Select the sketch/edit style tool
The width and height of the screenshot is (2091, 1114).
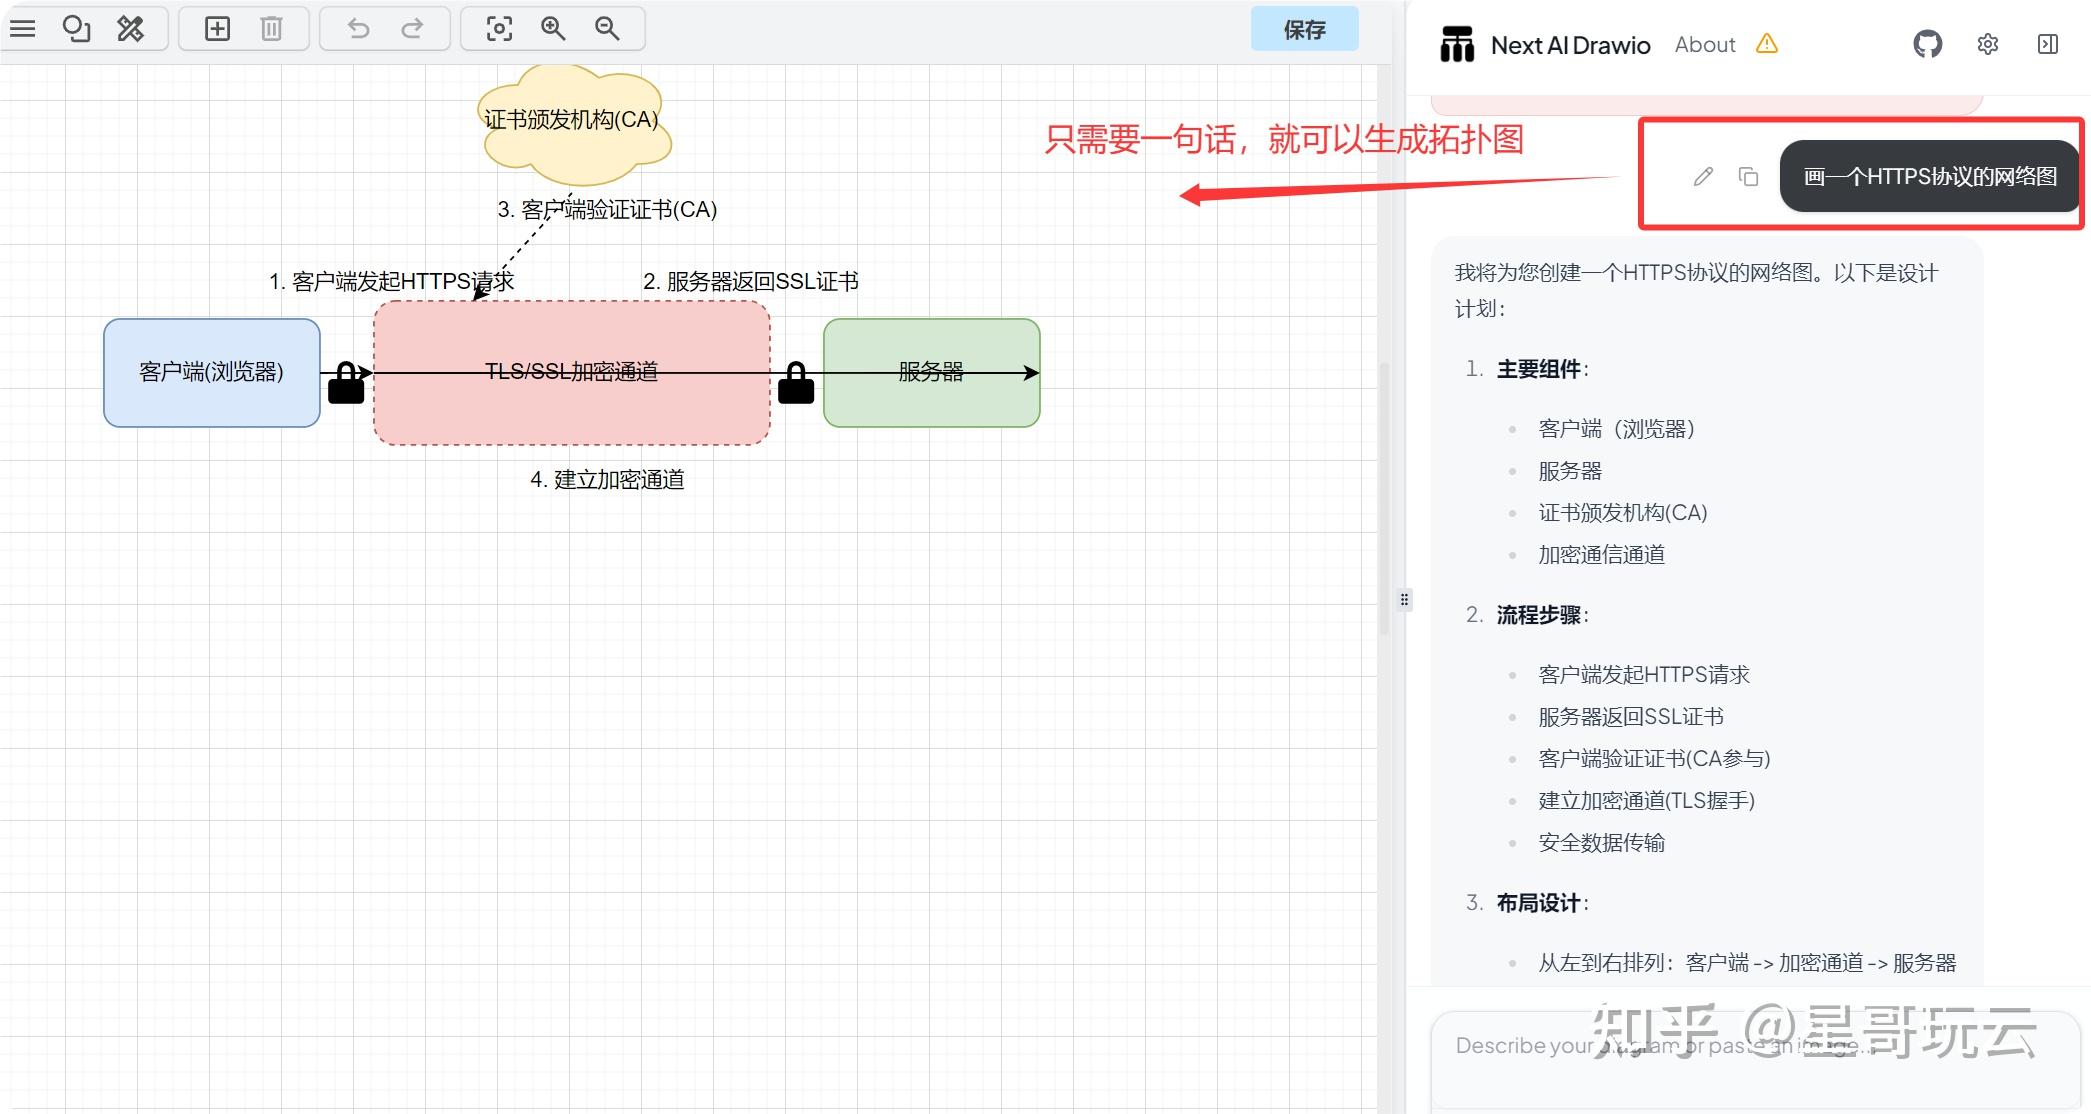point(130,28)
